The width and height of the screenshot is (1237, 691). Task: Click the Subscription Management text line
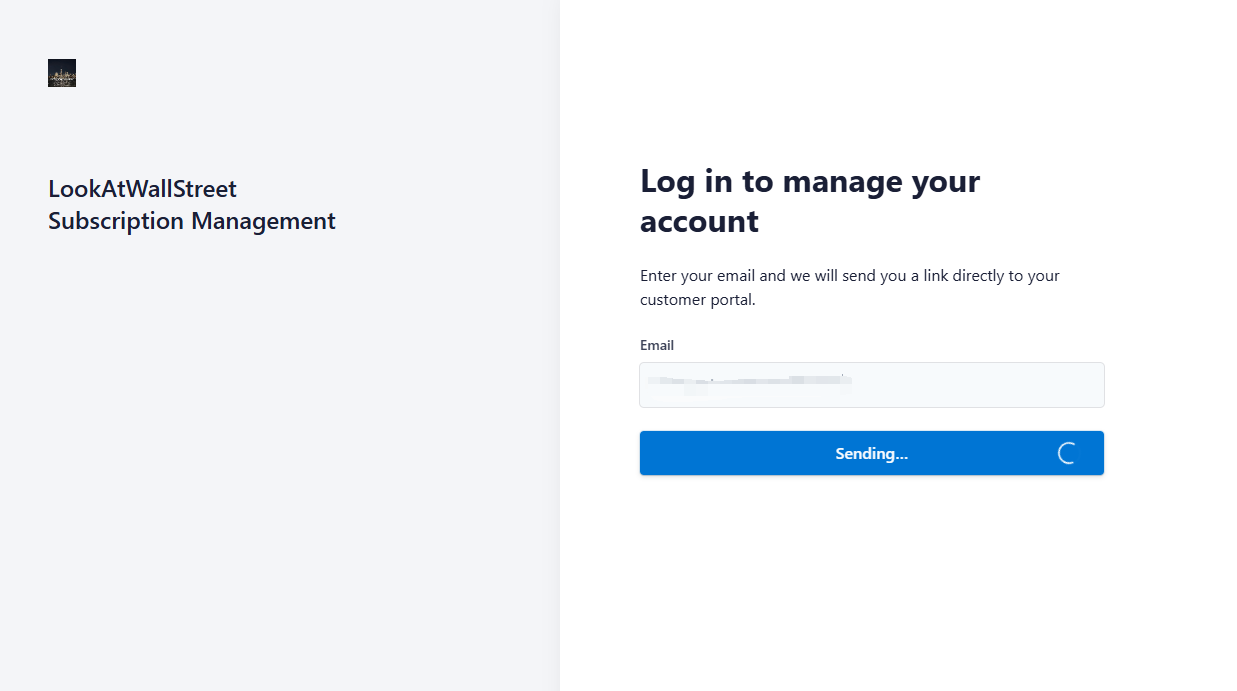(x=192, y=221)
